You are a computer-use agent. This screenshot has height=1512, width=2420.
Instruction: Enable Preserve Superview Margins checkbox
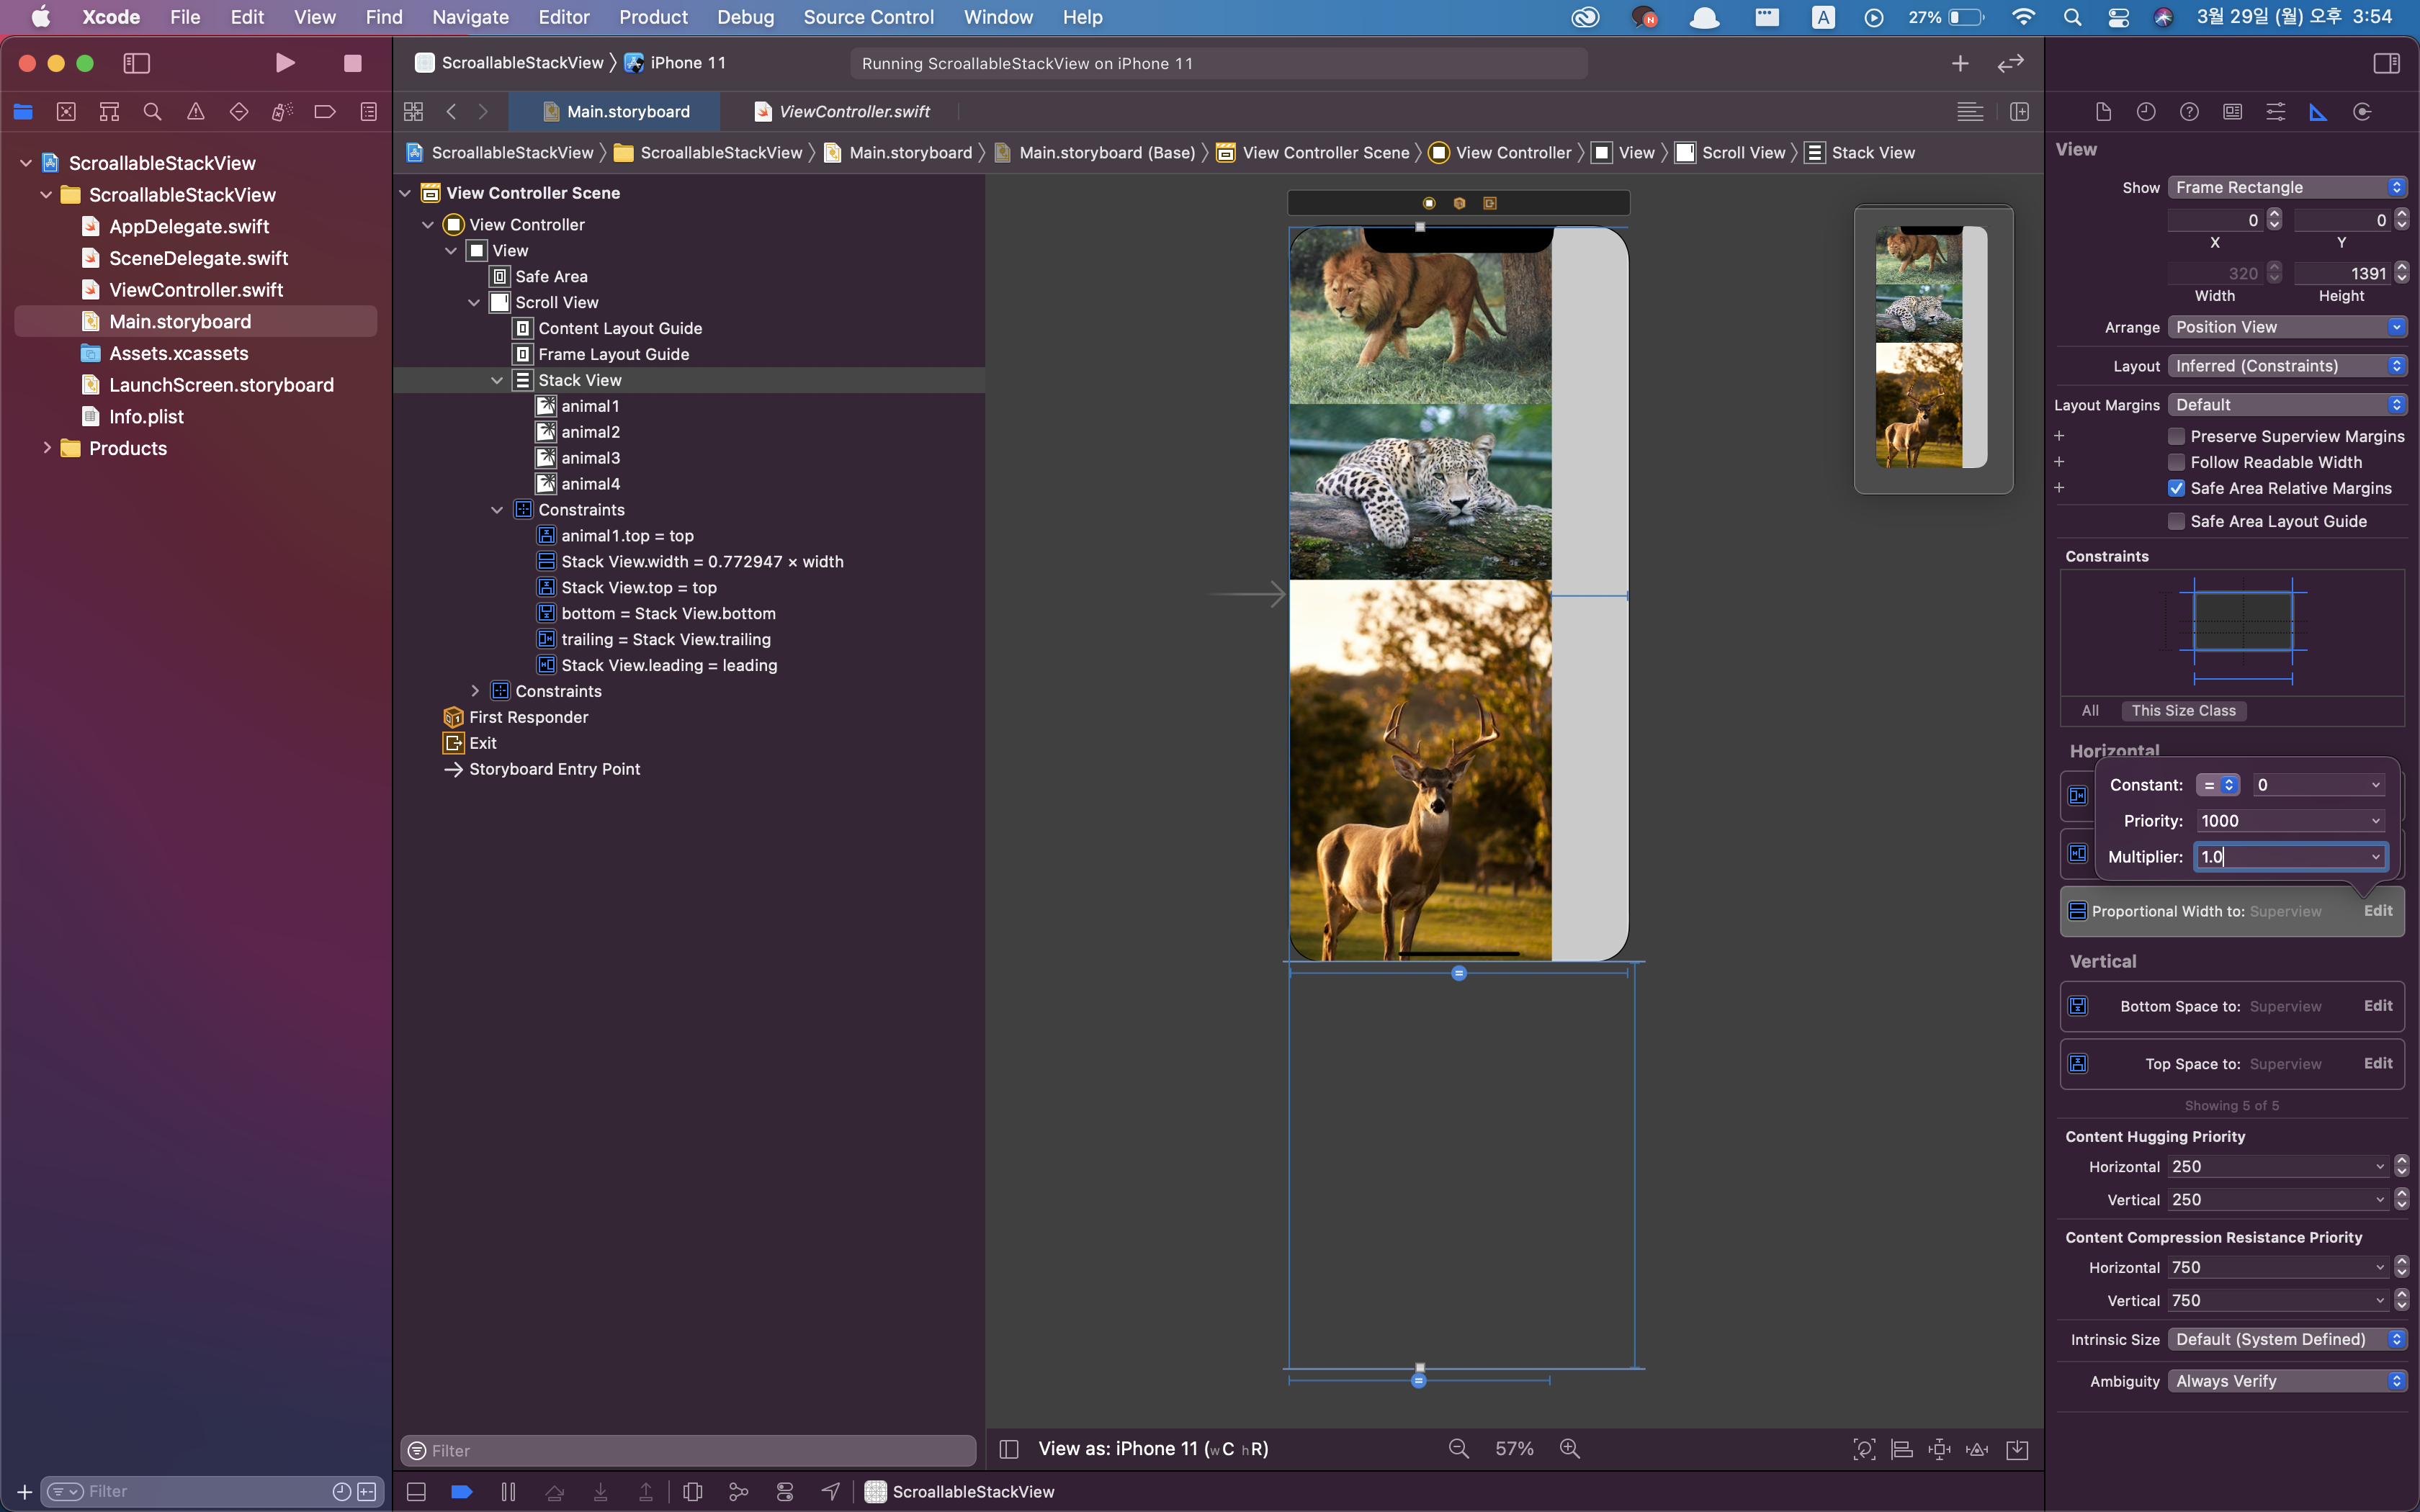click(x=2176, y=436)
